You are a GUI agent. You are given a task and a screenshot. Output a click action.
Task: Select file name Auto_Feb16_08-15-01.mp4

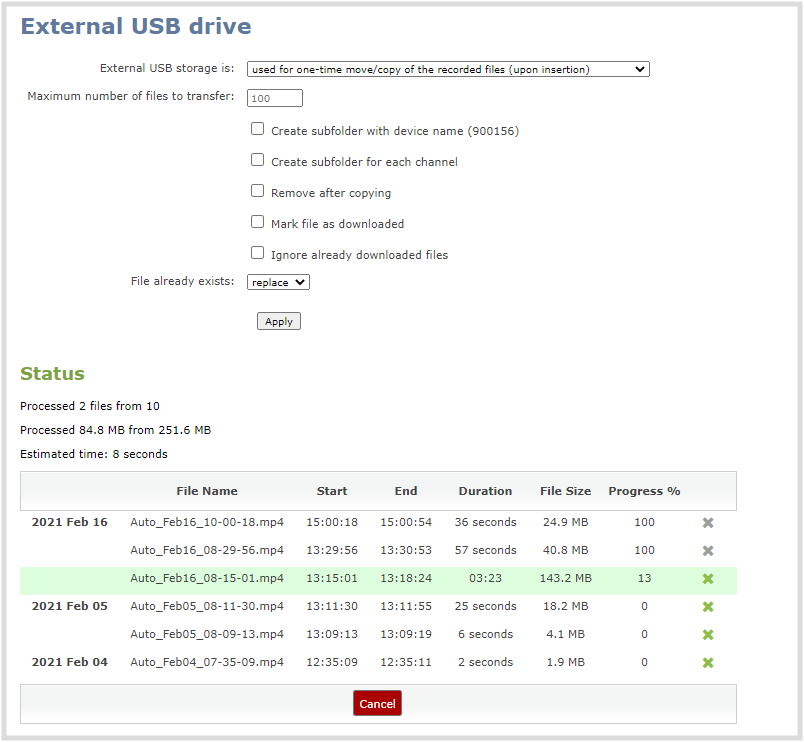coord(207,578)
